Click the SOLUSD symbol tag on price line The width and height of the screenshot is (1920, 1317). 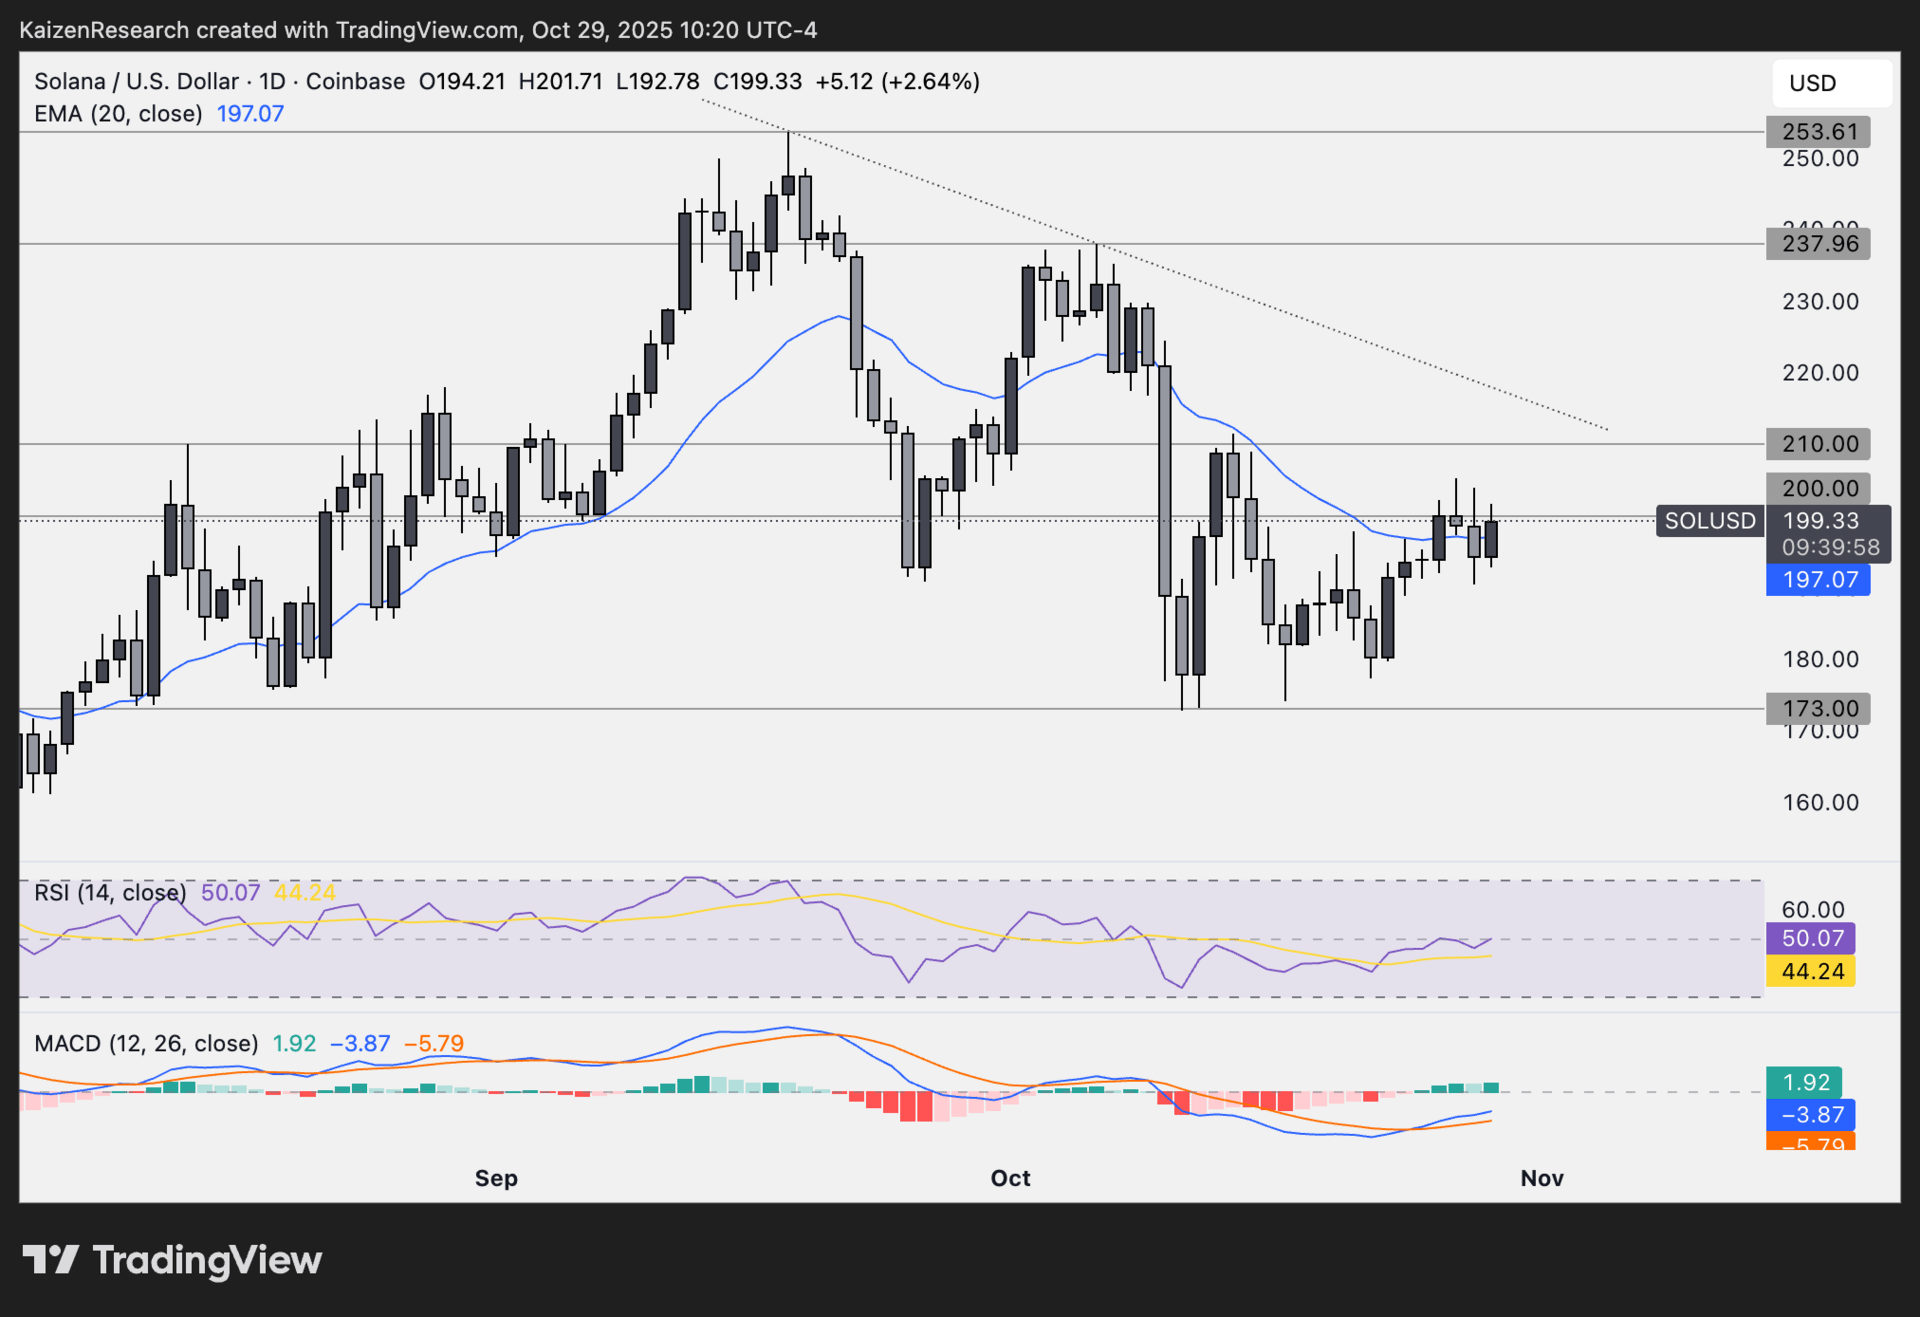coord(1709,521)
